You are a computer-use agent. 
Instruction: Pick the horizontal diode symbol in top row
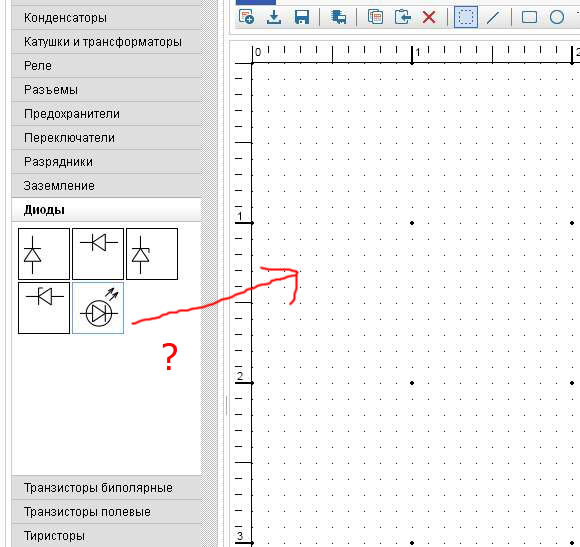coord(98,254)
